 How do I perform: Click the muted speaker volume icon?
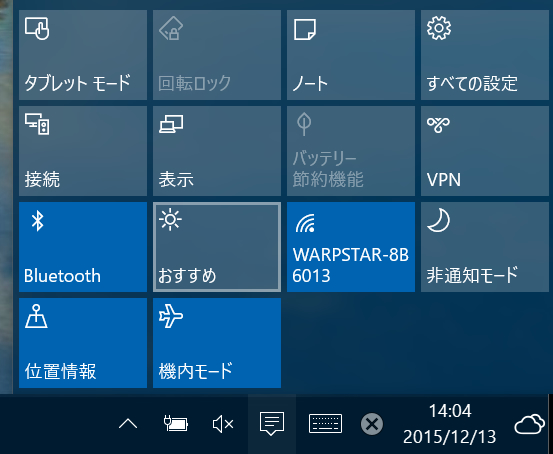pyautogui.click(x=223, y=424)
